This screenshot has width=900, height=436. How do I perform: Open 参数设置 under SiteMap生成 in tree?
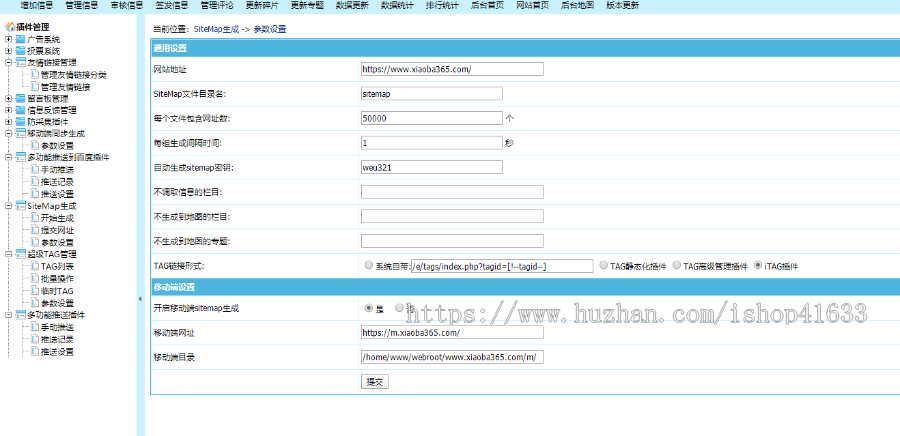(57, 242)
